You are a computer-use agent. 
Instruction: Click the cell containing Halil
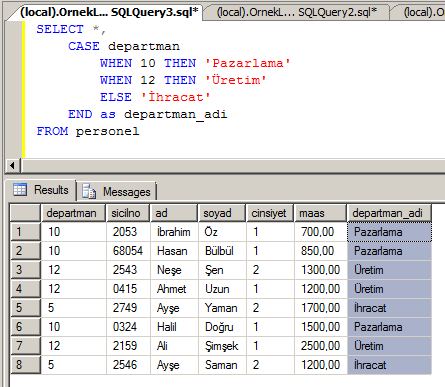[174, 327]
